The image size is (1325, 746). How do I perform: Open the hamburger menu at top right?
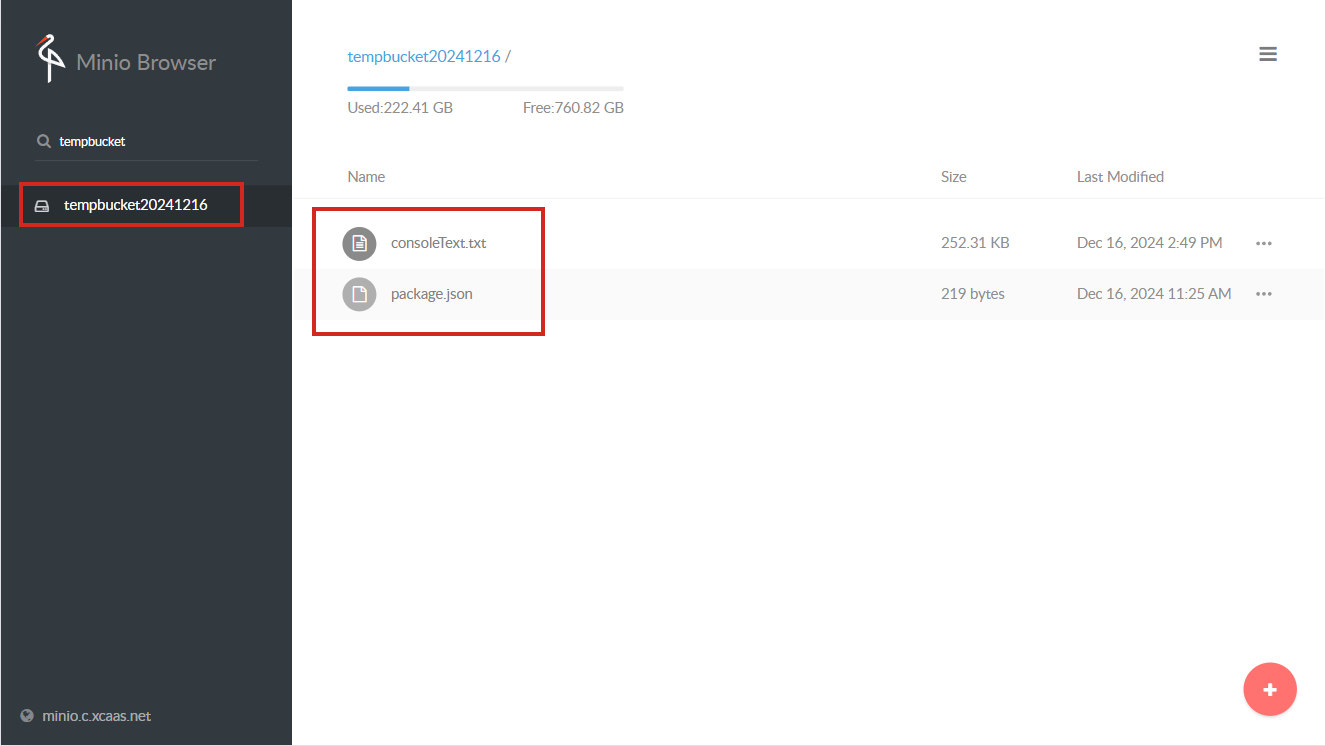point(1268,54)
